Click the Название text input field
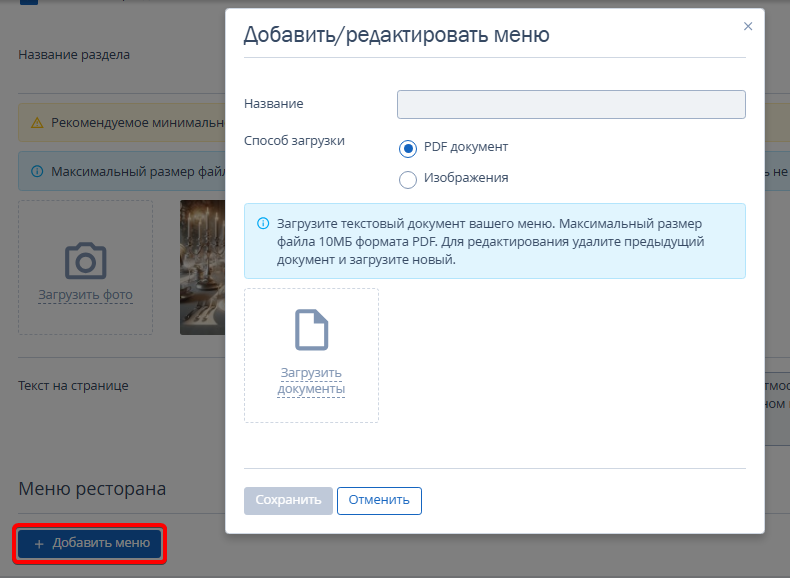 click(x=571, y=104)
